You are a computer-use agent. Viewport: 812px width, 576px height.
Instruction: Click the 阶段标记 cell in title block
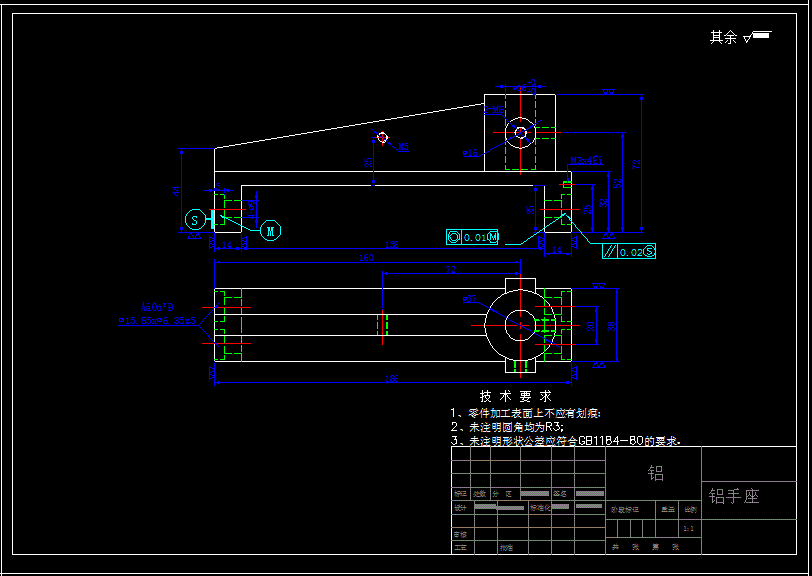625,510
